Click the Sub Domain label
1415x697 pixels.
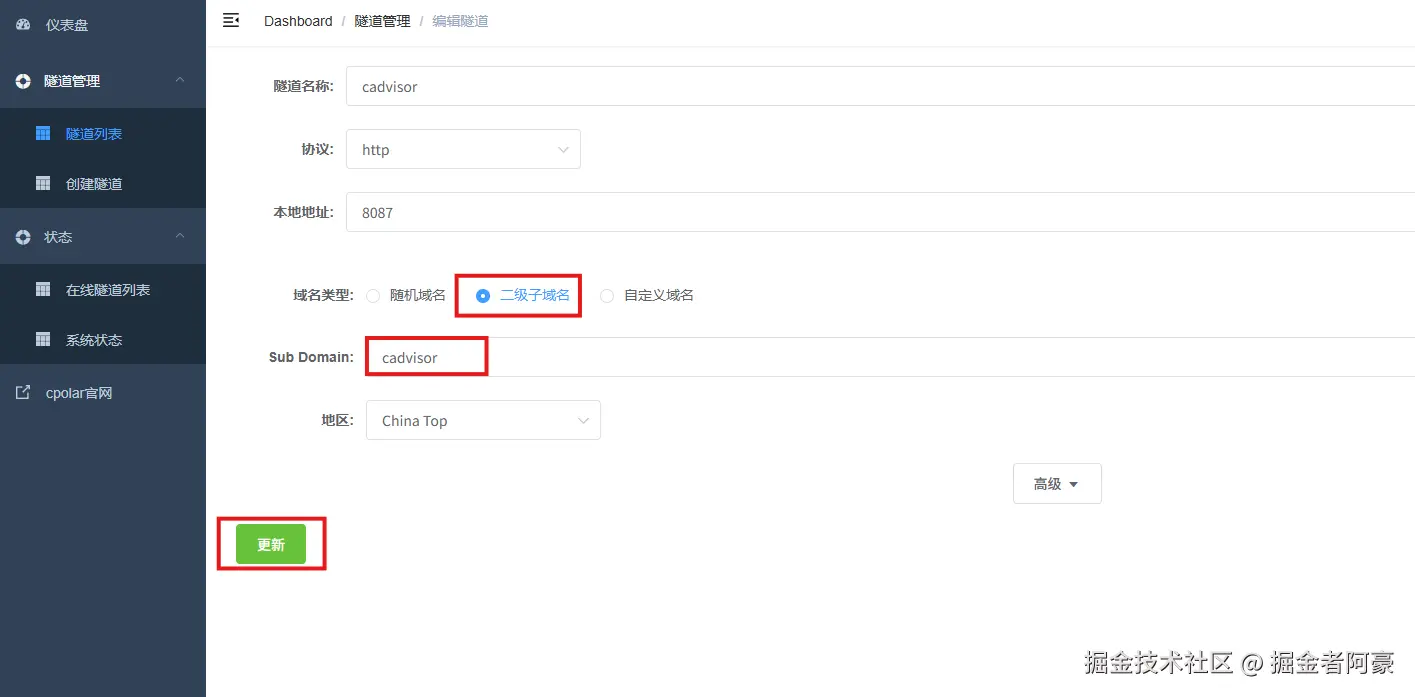[x=311, y=357]
